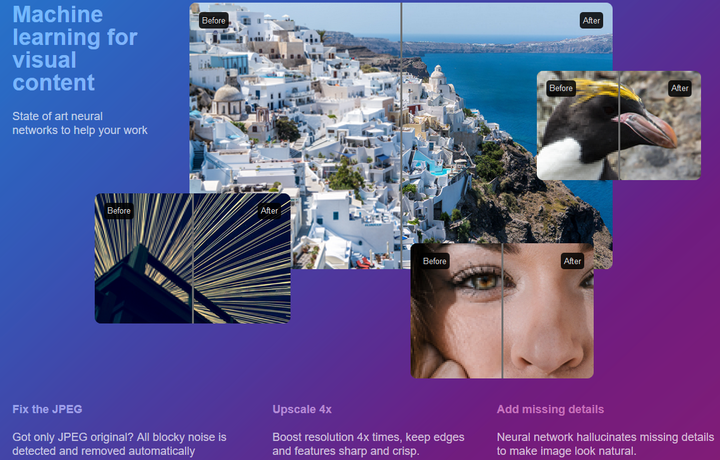720x460 pixels.
Task: Click the penguin before/after comparison image
Action: click(619, 125)
